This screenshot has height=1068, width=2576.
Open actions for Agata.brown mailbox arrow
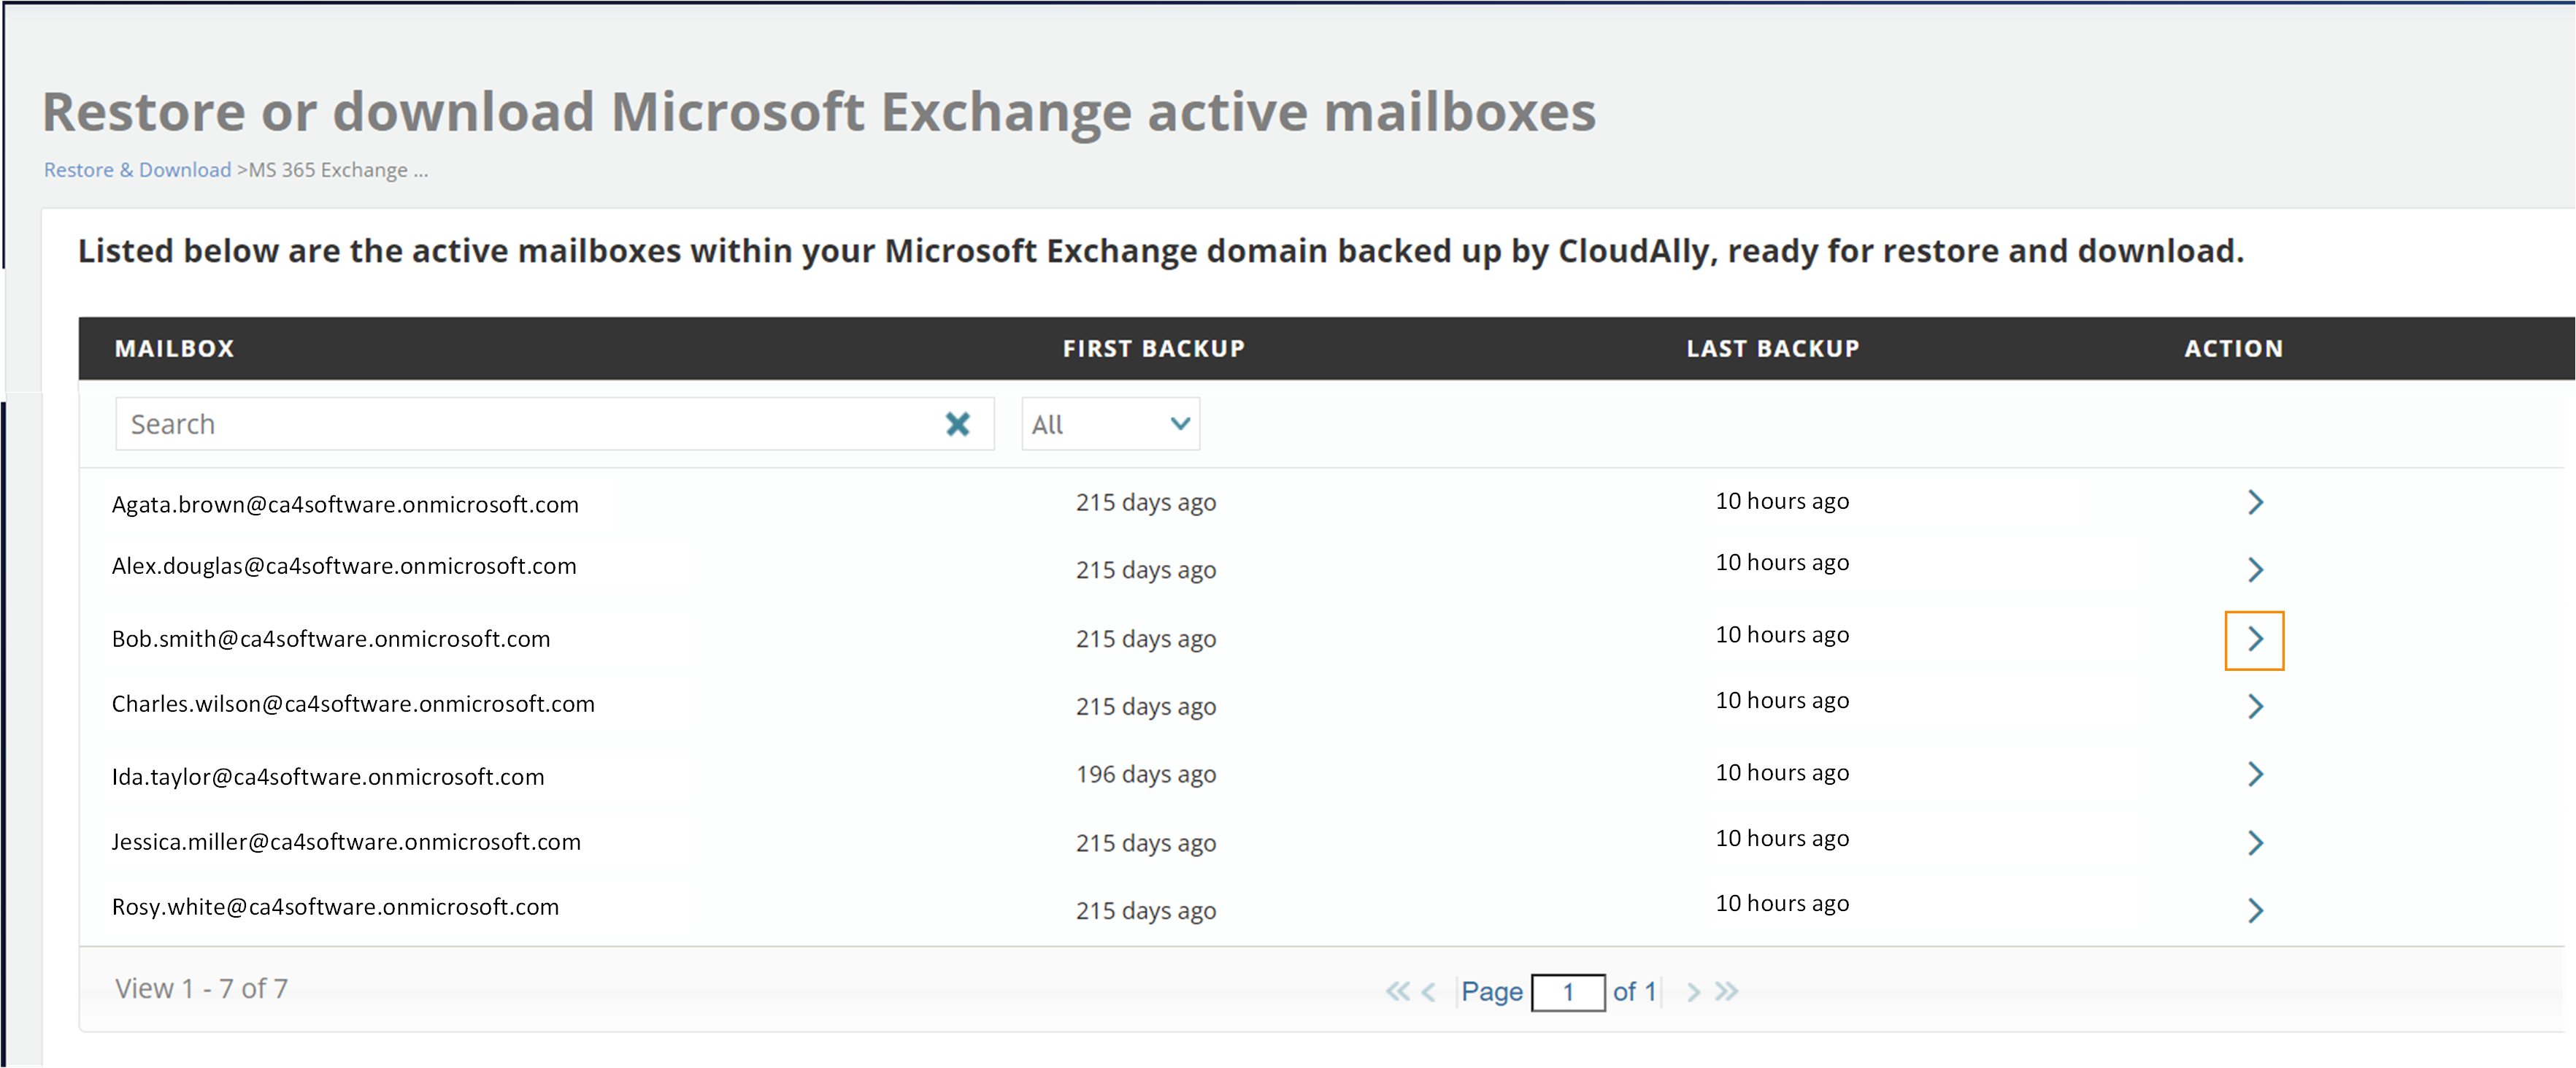pyautogui.click(x=2255, y=502)
